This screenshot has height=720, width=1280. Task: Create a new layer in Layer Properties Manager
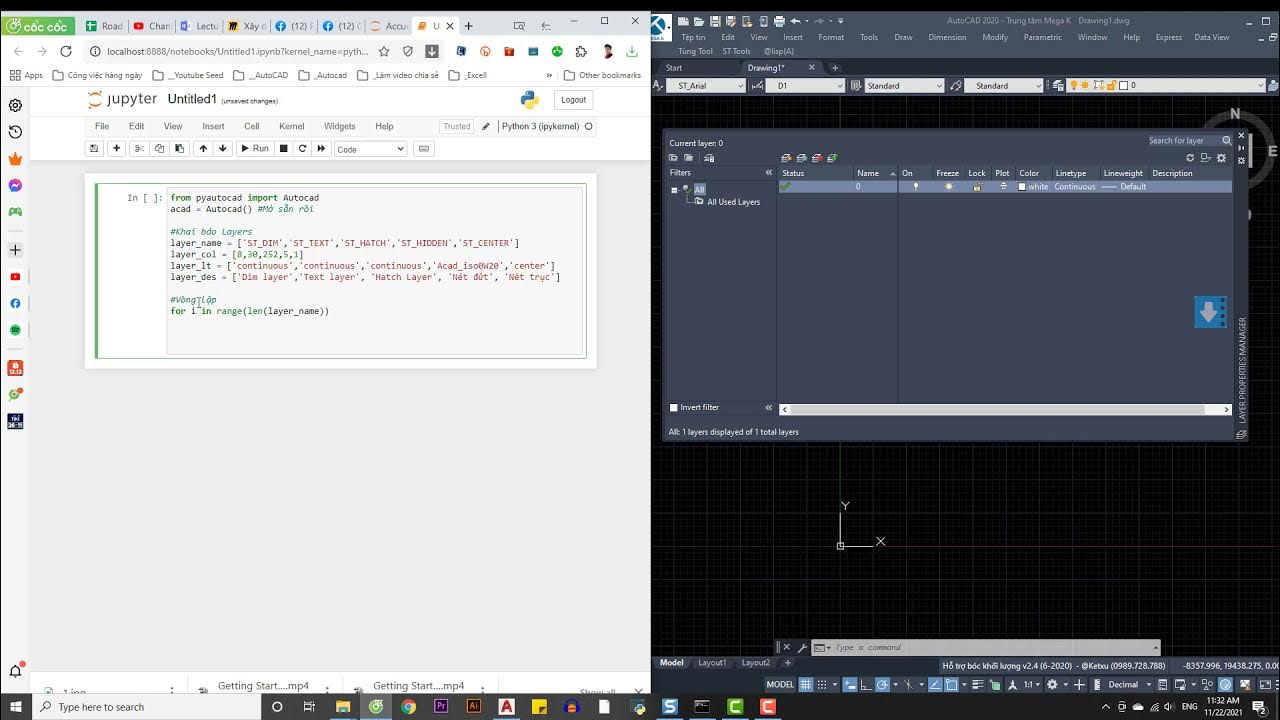[786, 158]
